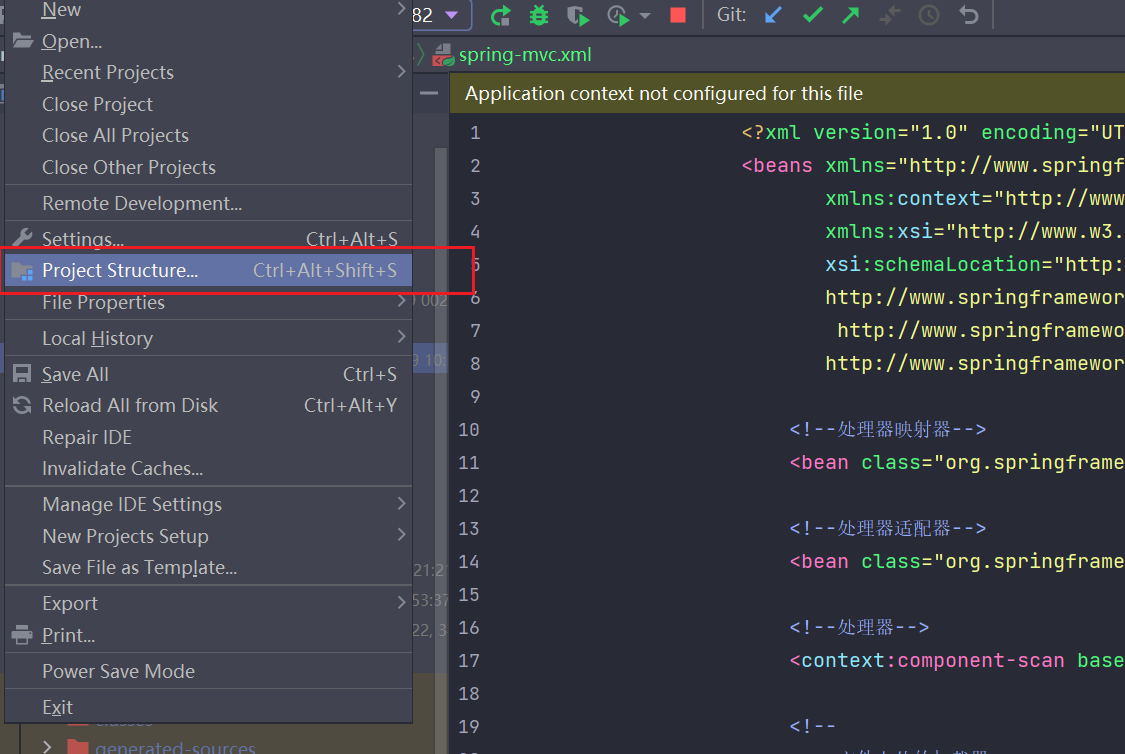Click the 处理器映射器 comment line
The height and width of the screenshot is (754, 1125).
pyautogui.click(x=888, y=430)
